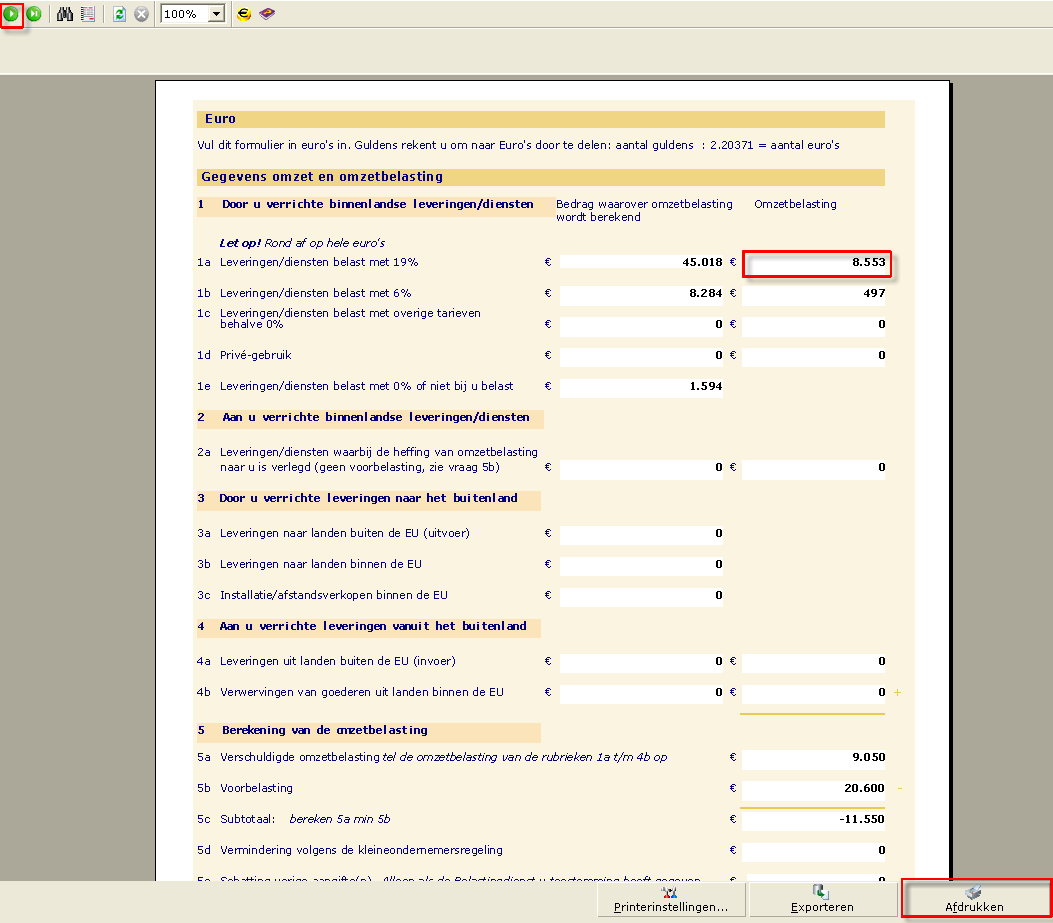Screen dimensions: 1053x923
Task: Open the zoom percentage dropdown arrow
Action: pos(216,13)
